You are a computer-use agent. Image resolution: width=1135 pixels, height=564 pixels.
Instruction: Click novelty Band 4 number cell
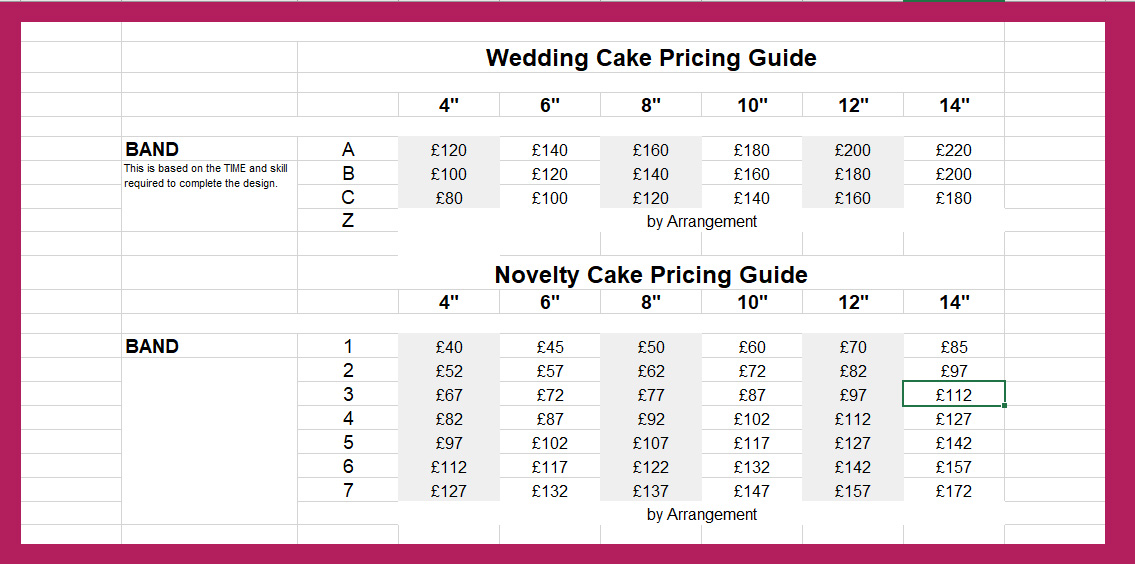[348, 419]
